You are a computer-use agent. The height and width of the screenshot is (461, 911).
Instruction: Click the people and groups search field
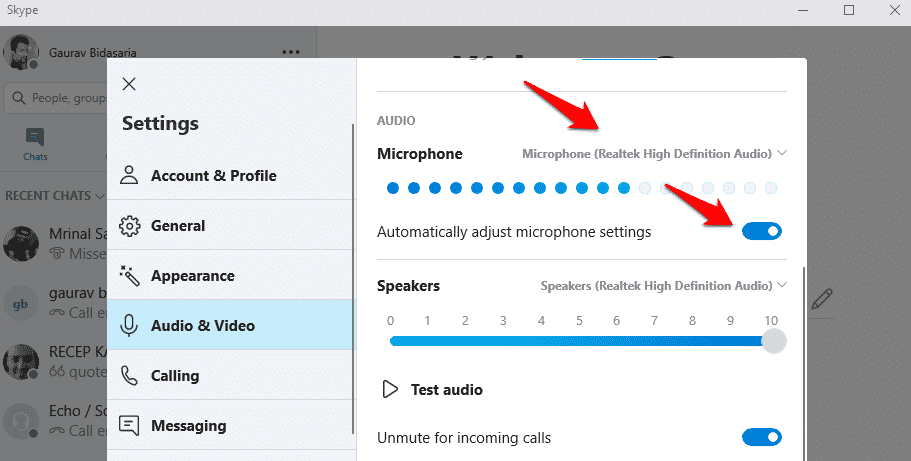click(x=56, y=98)
